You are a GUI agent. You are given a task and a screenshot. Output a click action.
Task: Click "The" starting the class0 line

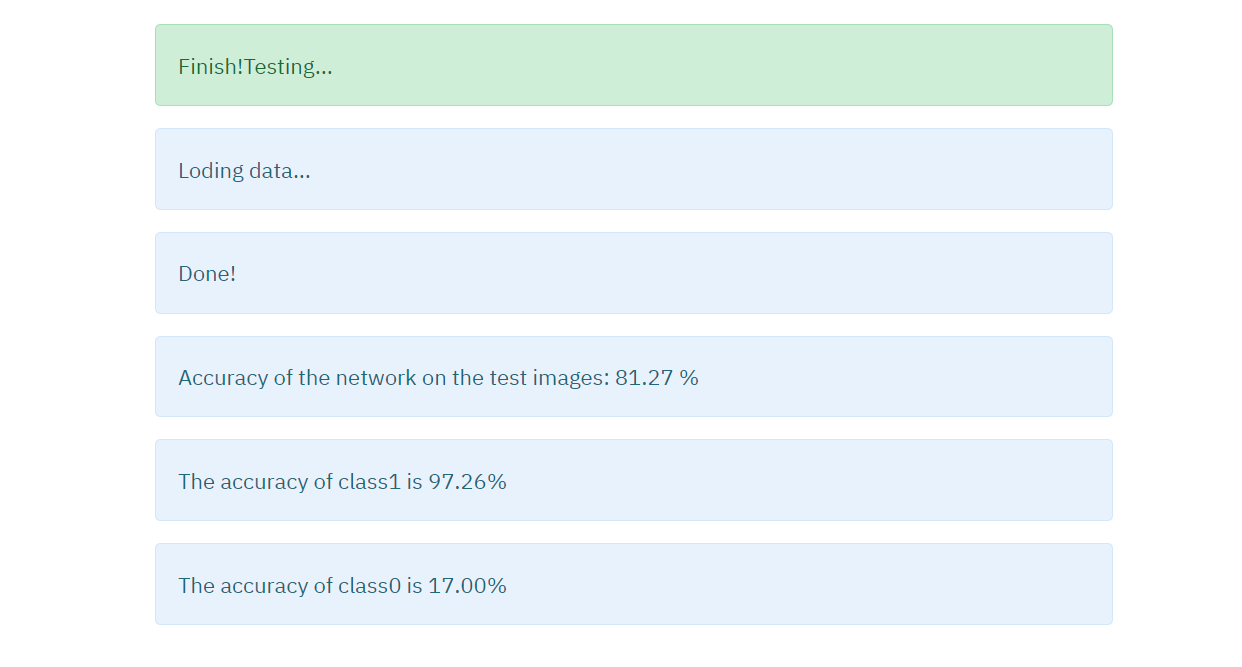pyautogui.click(x=196, y=586)
